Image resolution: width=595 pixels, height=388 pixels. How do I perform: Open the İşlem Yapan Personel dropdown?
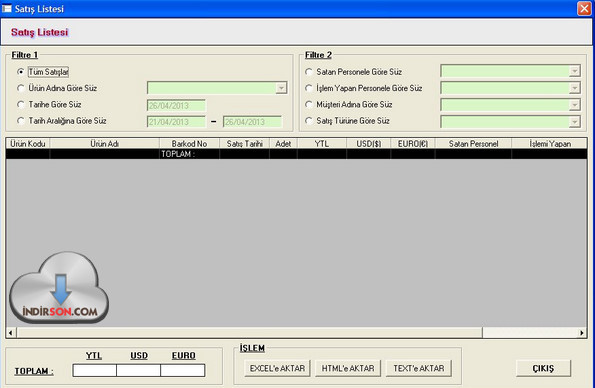[x=575, y=88]
